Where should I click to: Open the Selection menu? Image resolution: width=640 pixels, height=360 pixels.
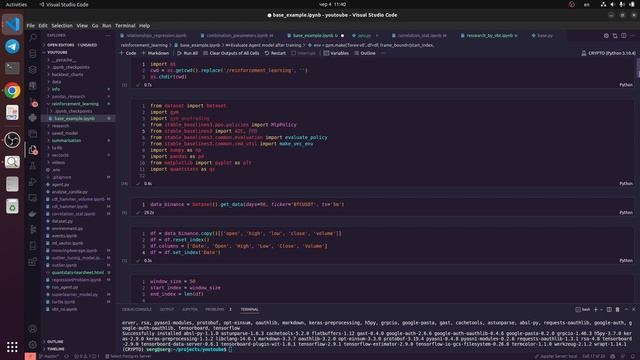(x=62, y=25)
